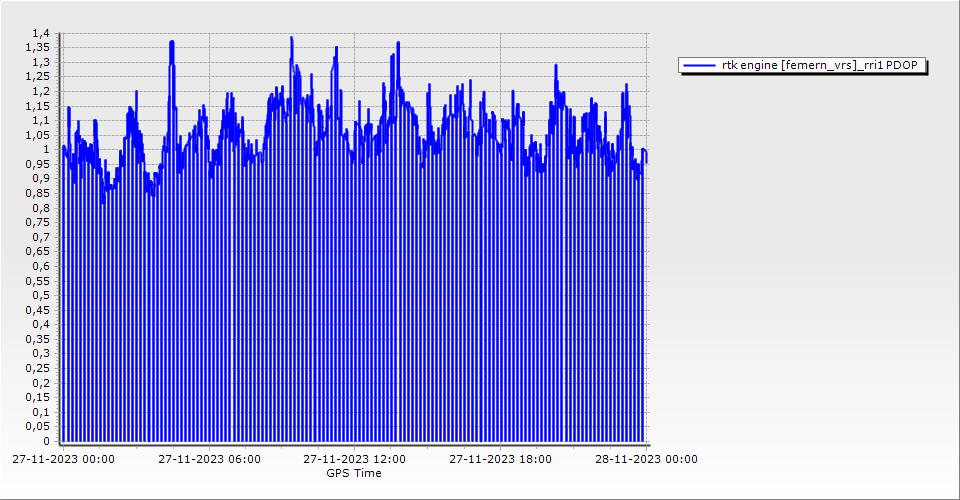The width and height of the screenshot is (960, 500).
Task: Click the PDOP spike just after 12:00
Action: pyautogui.click(x=398, y=43)
